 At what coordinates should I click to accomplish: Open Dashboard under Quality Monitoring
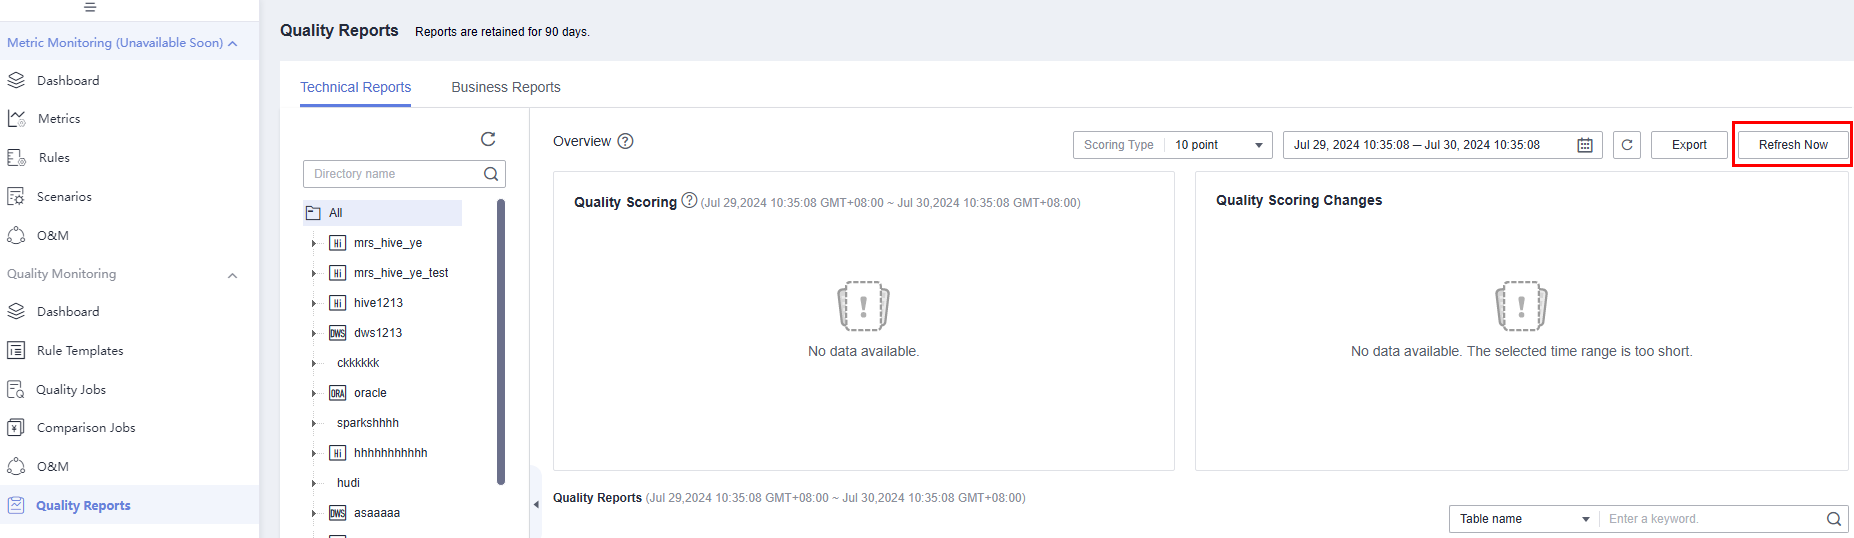click(x=68, y=311)
